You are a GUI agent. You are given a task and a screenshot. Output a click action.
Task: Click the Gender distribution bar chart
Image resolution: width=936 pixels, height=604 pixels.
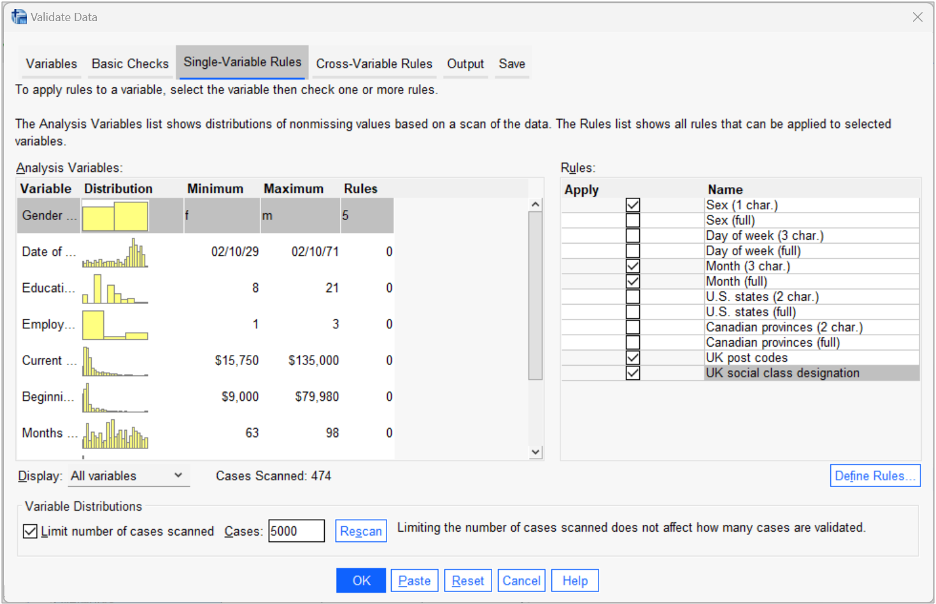[115, 216]
